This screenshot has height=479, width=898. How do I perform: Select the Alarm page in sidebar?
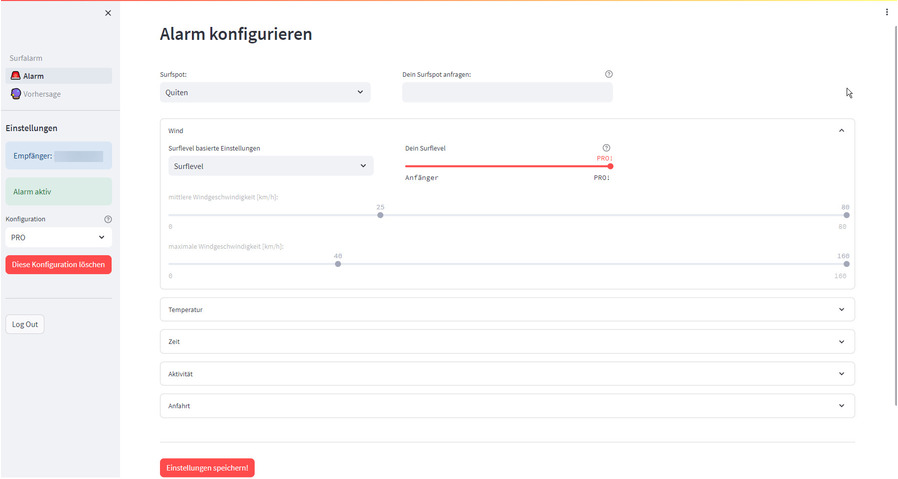click(34, 76)
